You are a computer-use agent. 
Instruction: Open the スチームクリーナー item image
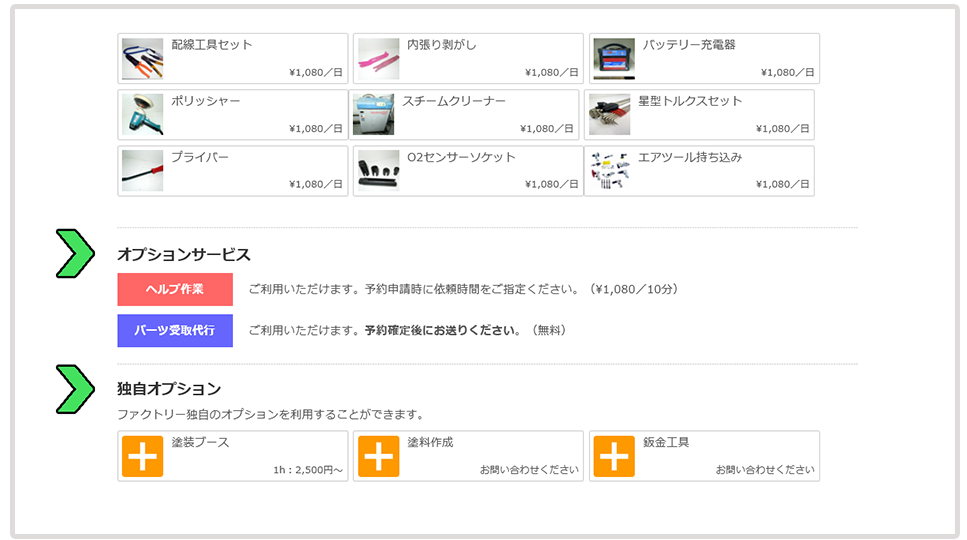[373, 115]
